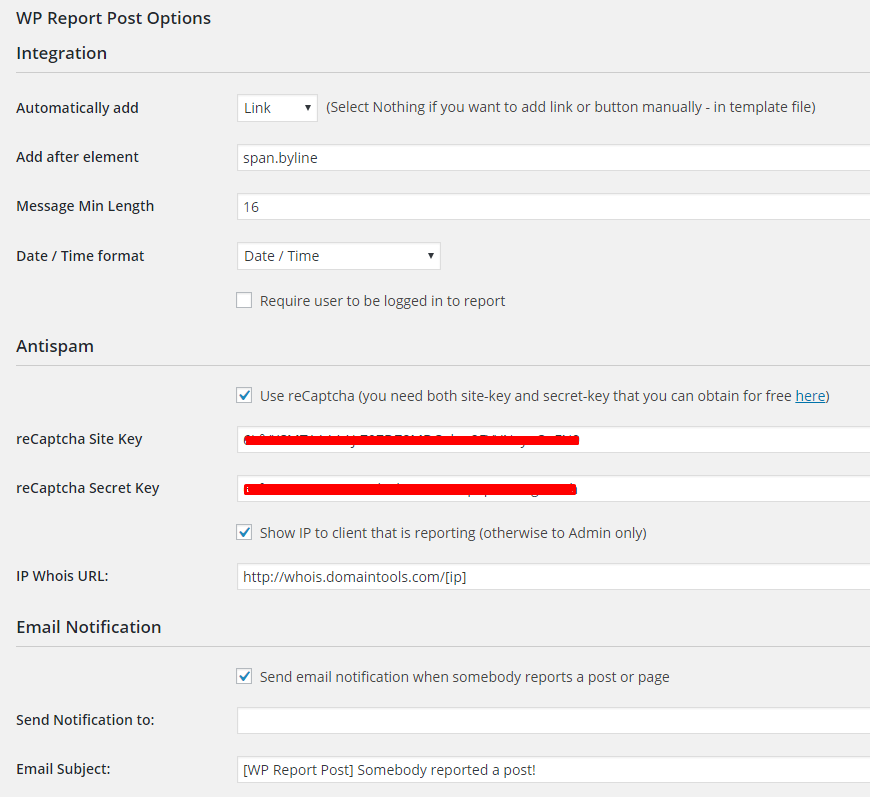Screen dimensions: 870x797
Task: Toggle Show IP to client checkbox
Action: tap(244, 532)
